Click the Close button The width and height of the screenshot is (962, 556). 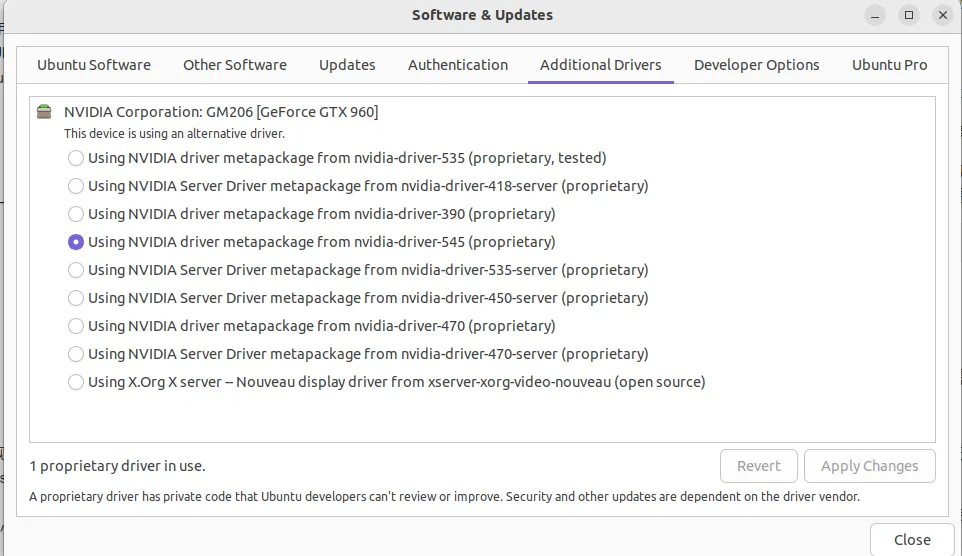coord(912,540)
